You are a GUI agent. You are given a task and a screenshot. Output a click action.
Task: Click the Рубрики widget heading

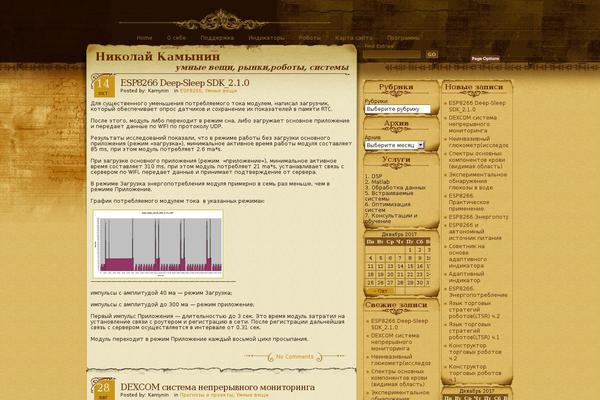coord(396,87)
